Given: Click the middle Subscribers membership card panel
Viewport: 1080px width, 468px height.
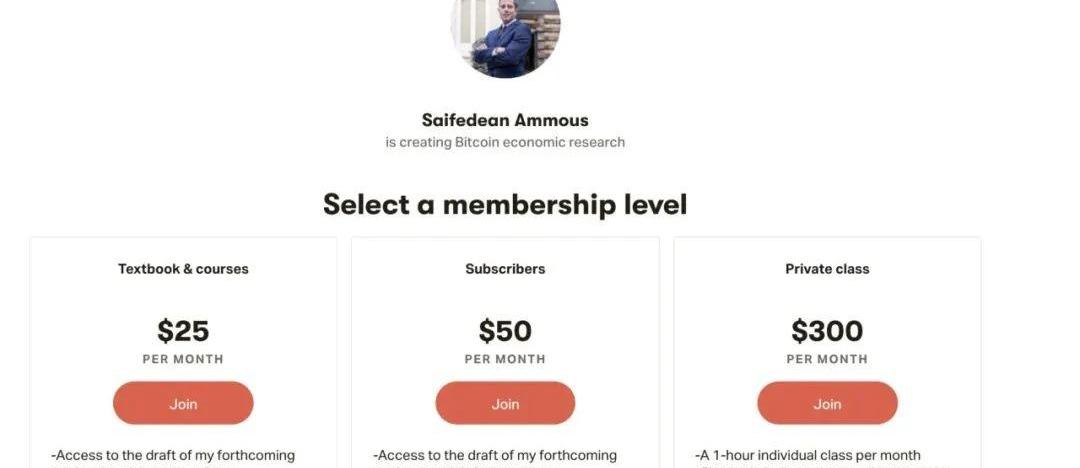Looking at the screenshot, I should (610, 300).
